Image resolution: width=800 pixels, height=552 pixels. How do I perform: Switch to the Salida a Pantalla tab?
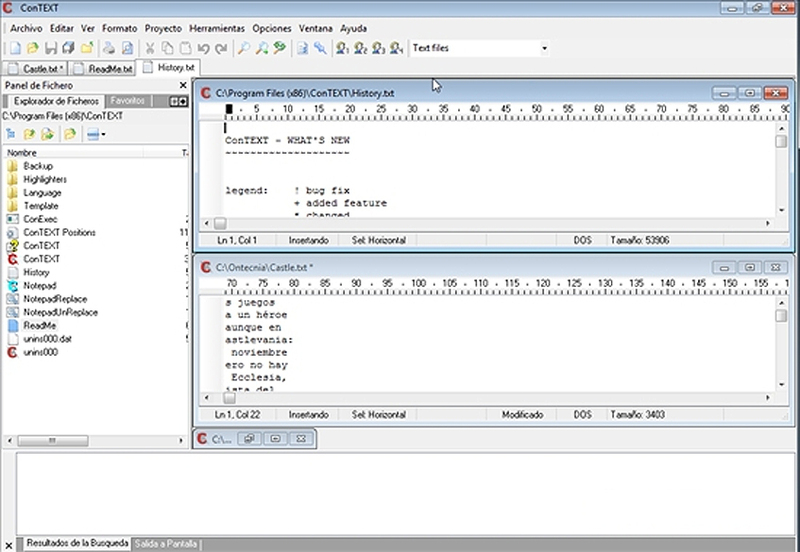166,544
